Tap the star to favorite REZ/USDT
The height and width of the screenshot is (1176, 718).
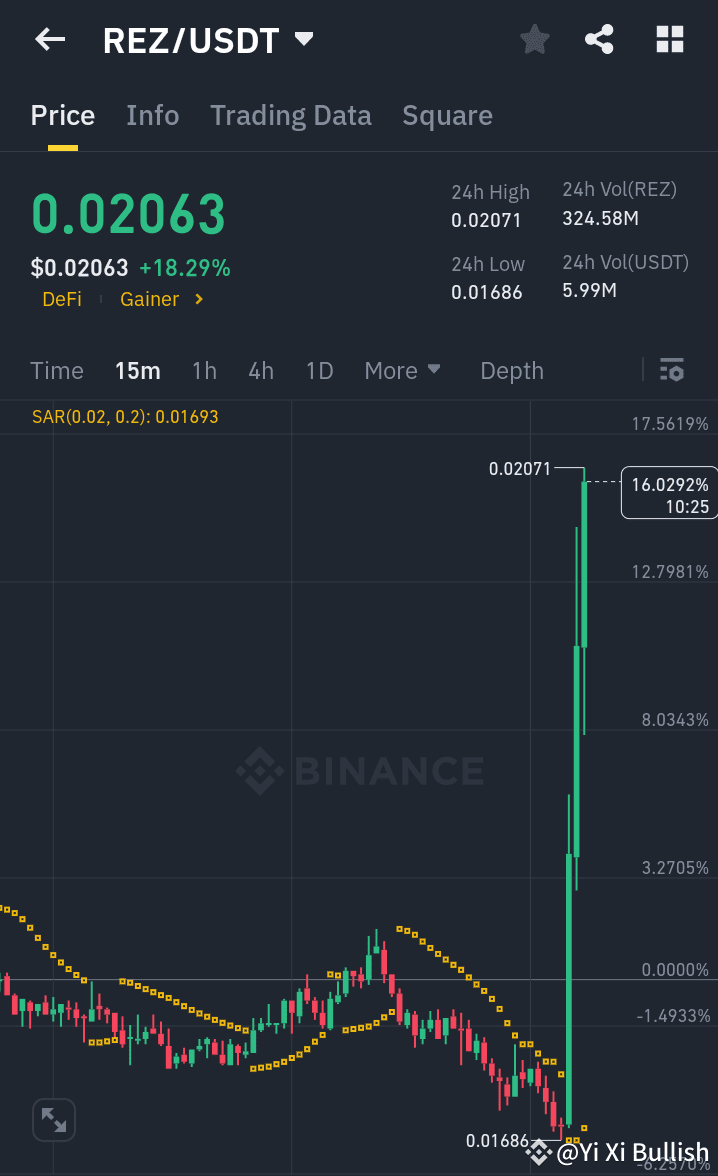534,40
